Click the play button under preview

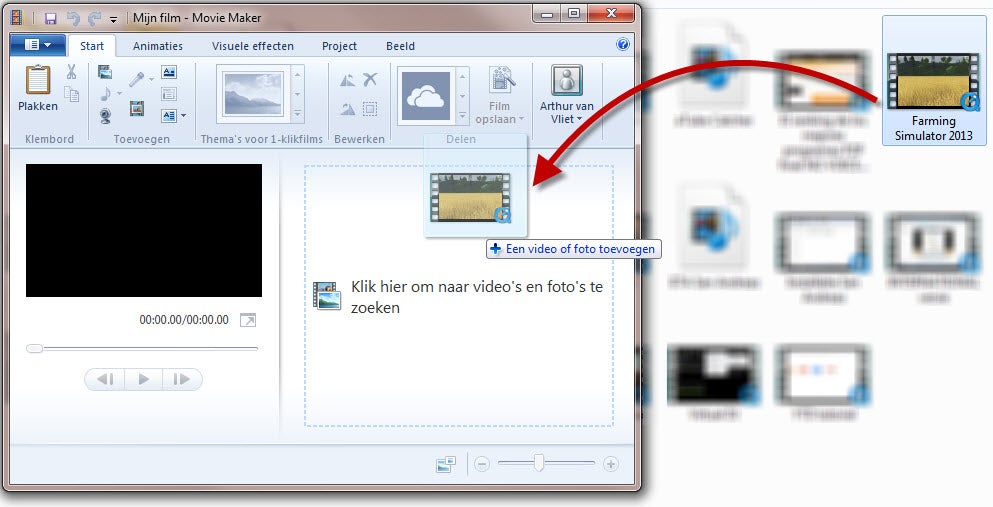(144, 379)
